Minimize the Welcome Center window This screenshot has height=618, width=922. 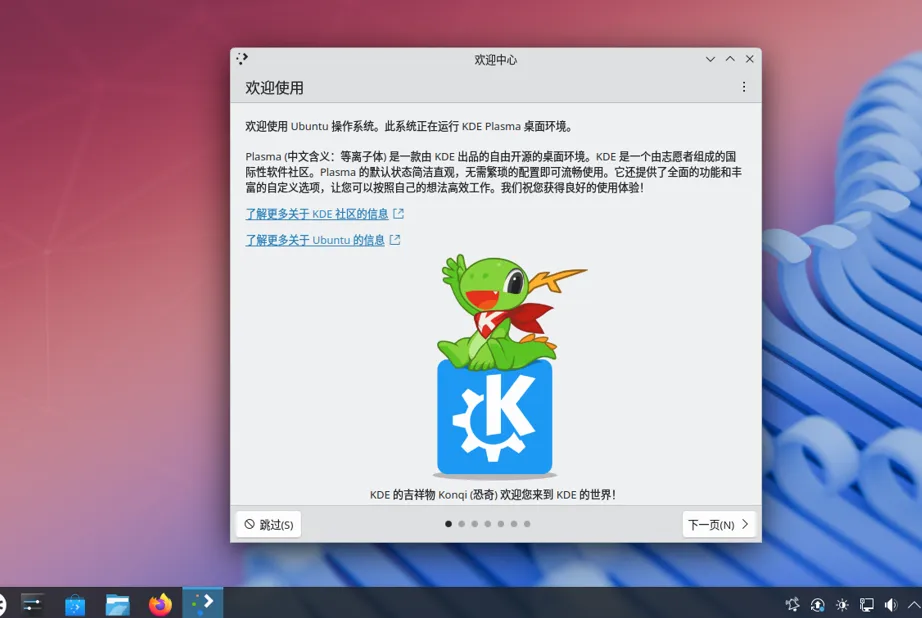[x=710, y=59]
